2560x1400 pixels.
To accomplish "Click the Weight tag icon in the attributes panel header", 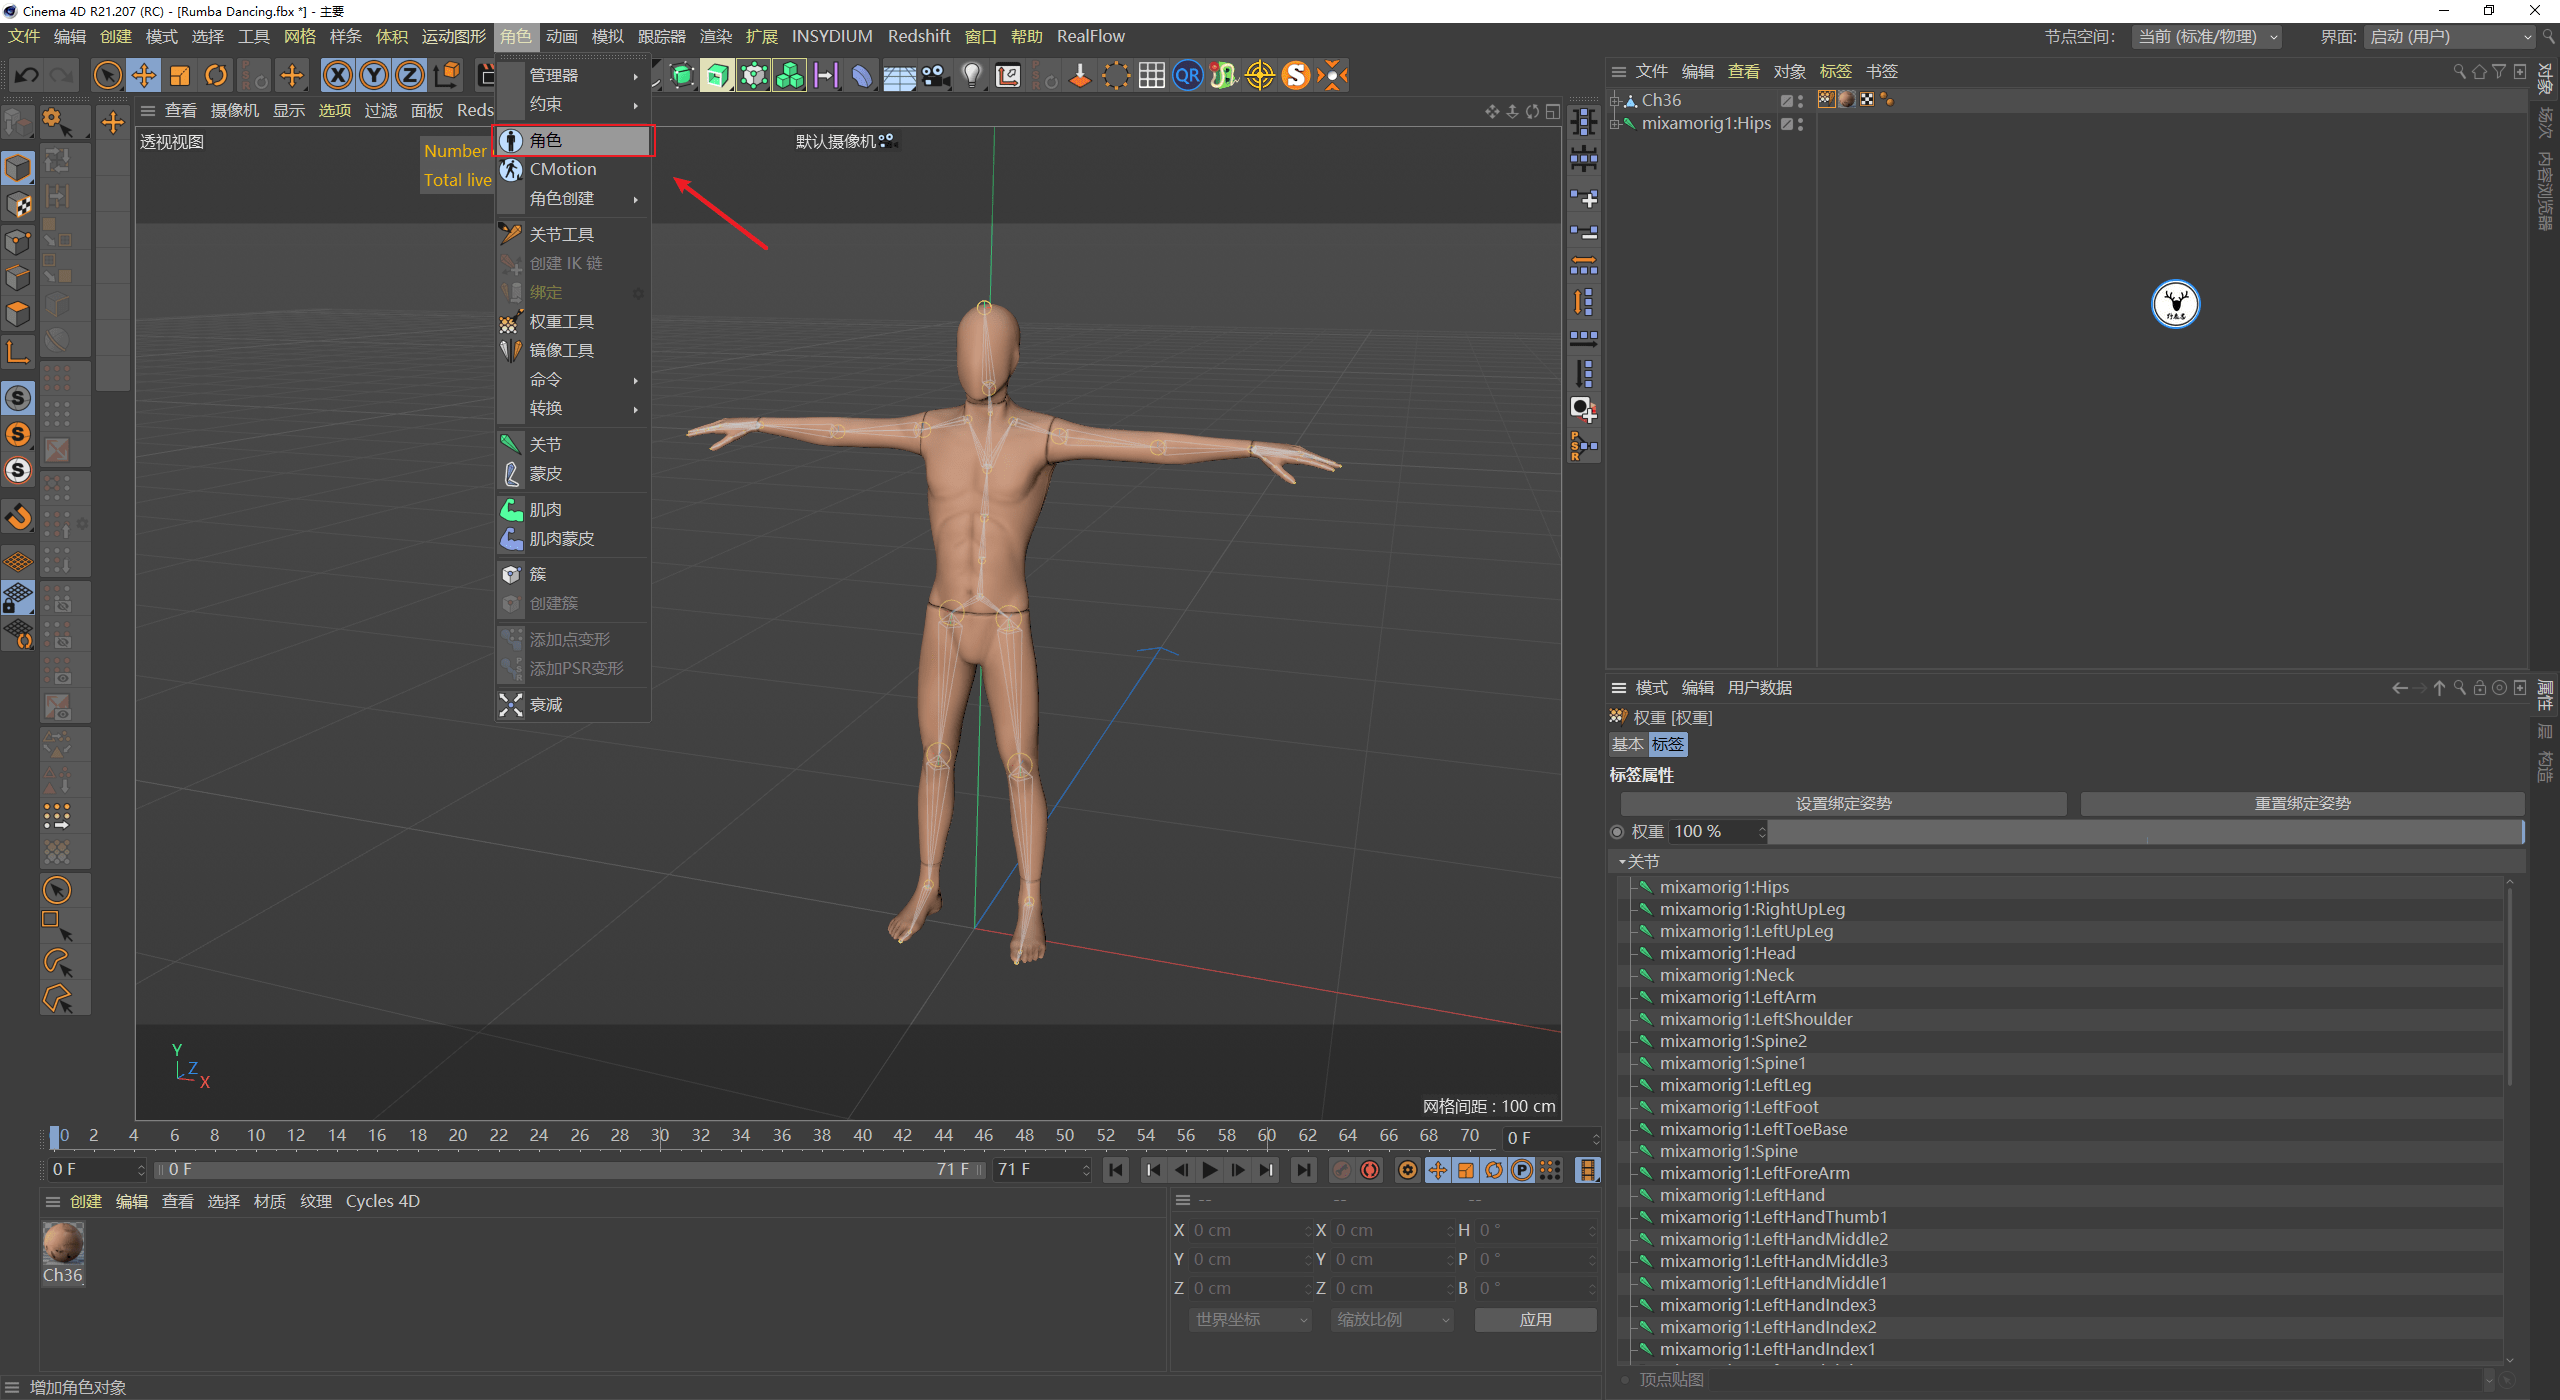I will tap(1618, 717).
